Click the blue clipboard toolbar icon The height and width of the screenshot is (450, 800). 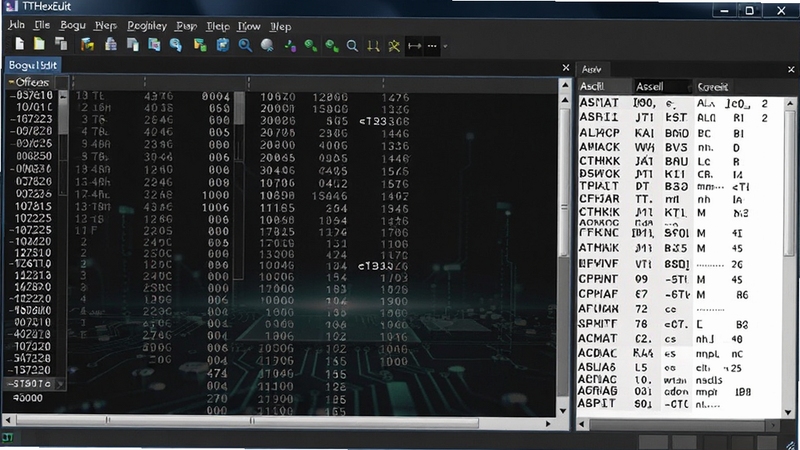pyautogui.click(x=223, y=45)
